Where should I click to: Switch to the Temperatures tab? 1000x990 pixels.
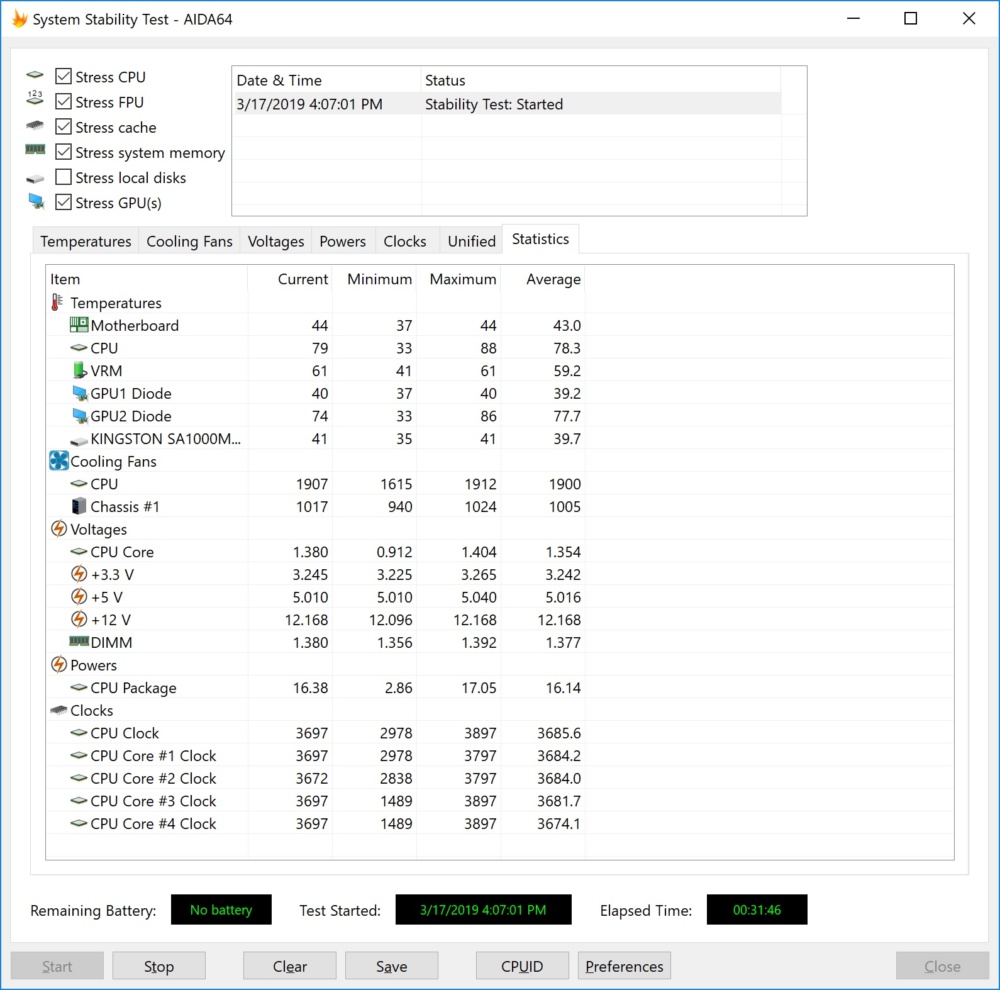[x=85, y=241]
